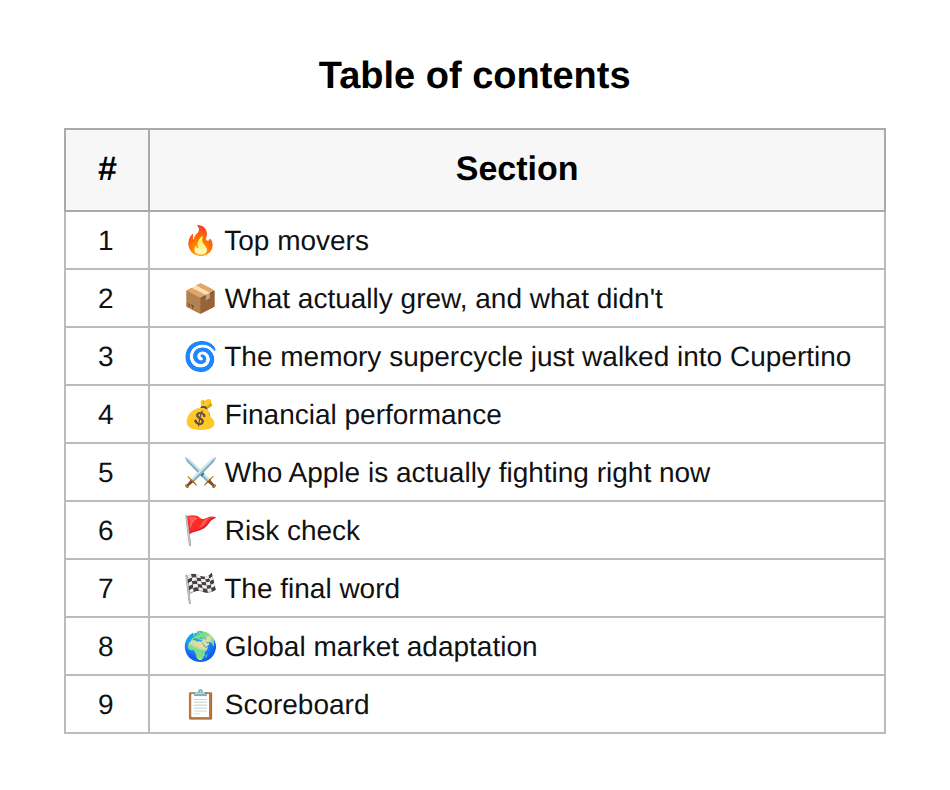950x790 pixels.
Task: Click the crossed swords emoji icon
Action: 200,473
